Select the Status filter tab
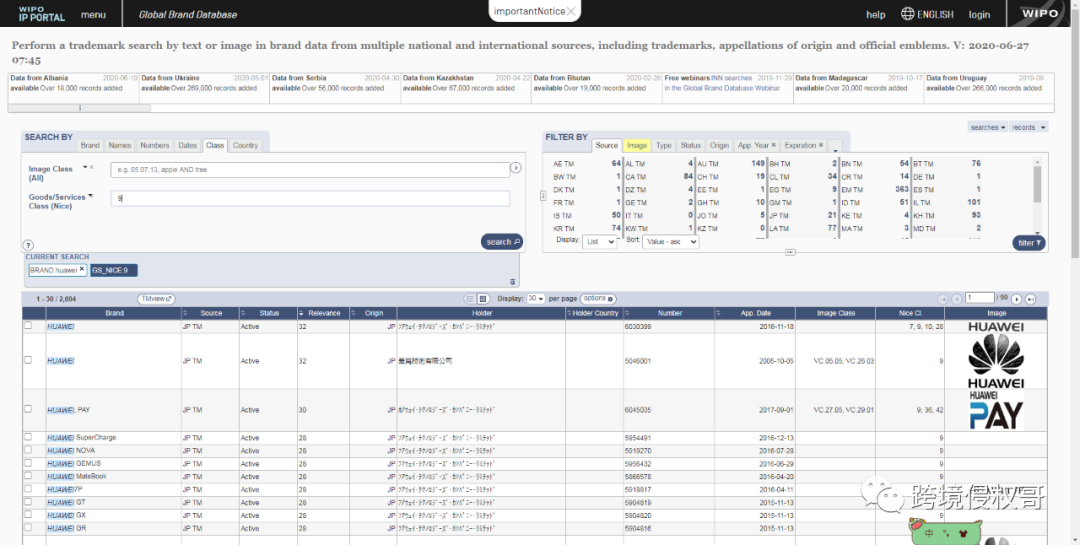Screen dimensions: 1080x545 click(690, 145)
